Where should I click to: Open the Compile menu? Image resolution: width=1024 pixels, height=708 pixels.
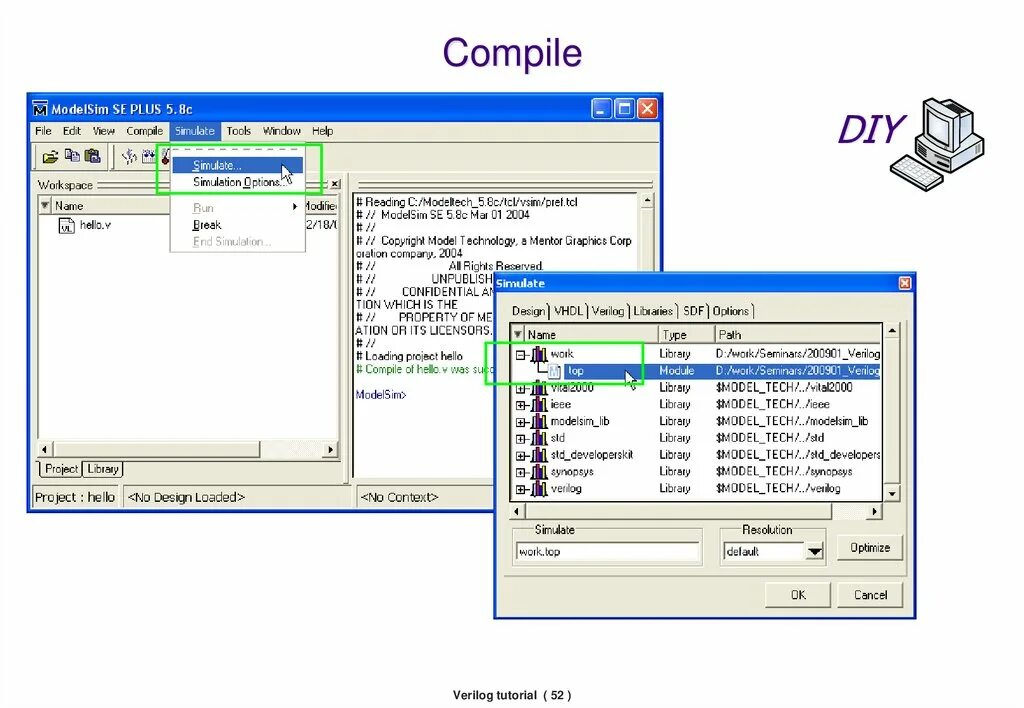point(144,131)
